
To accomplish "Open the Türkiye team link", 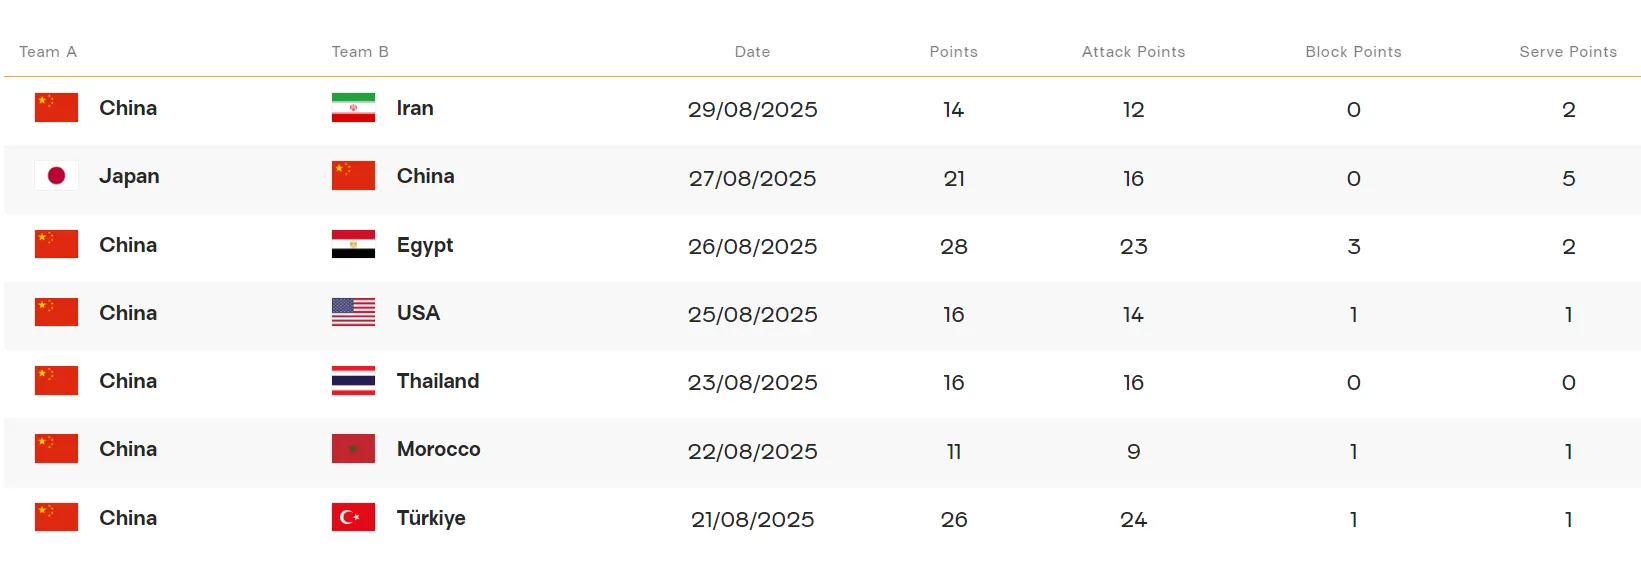I will (431, 518).
